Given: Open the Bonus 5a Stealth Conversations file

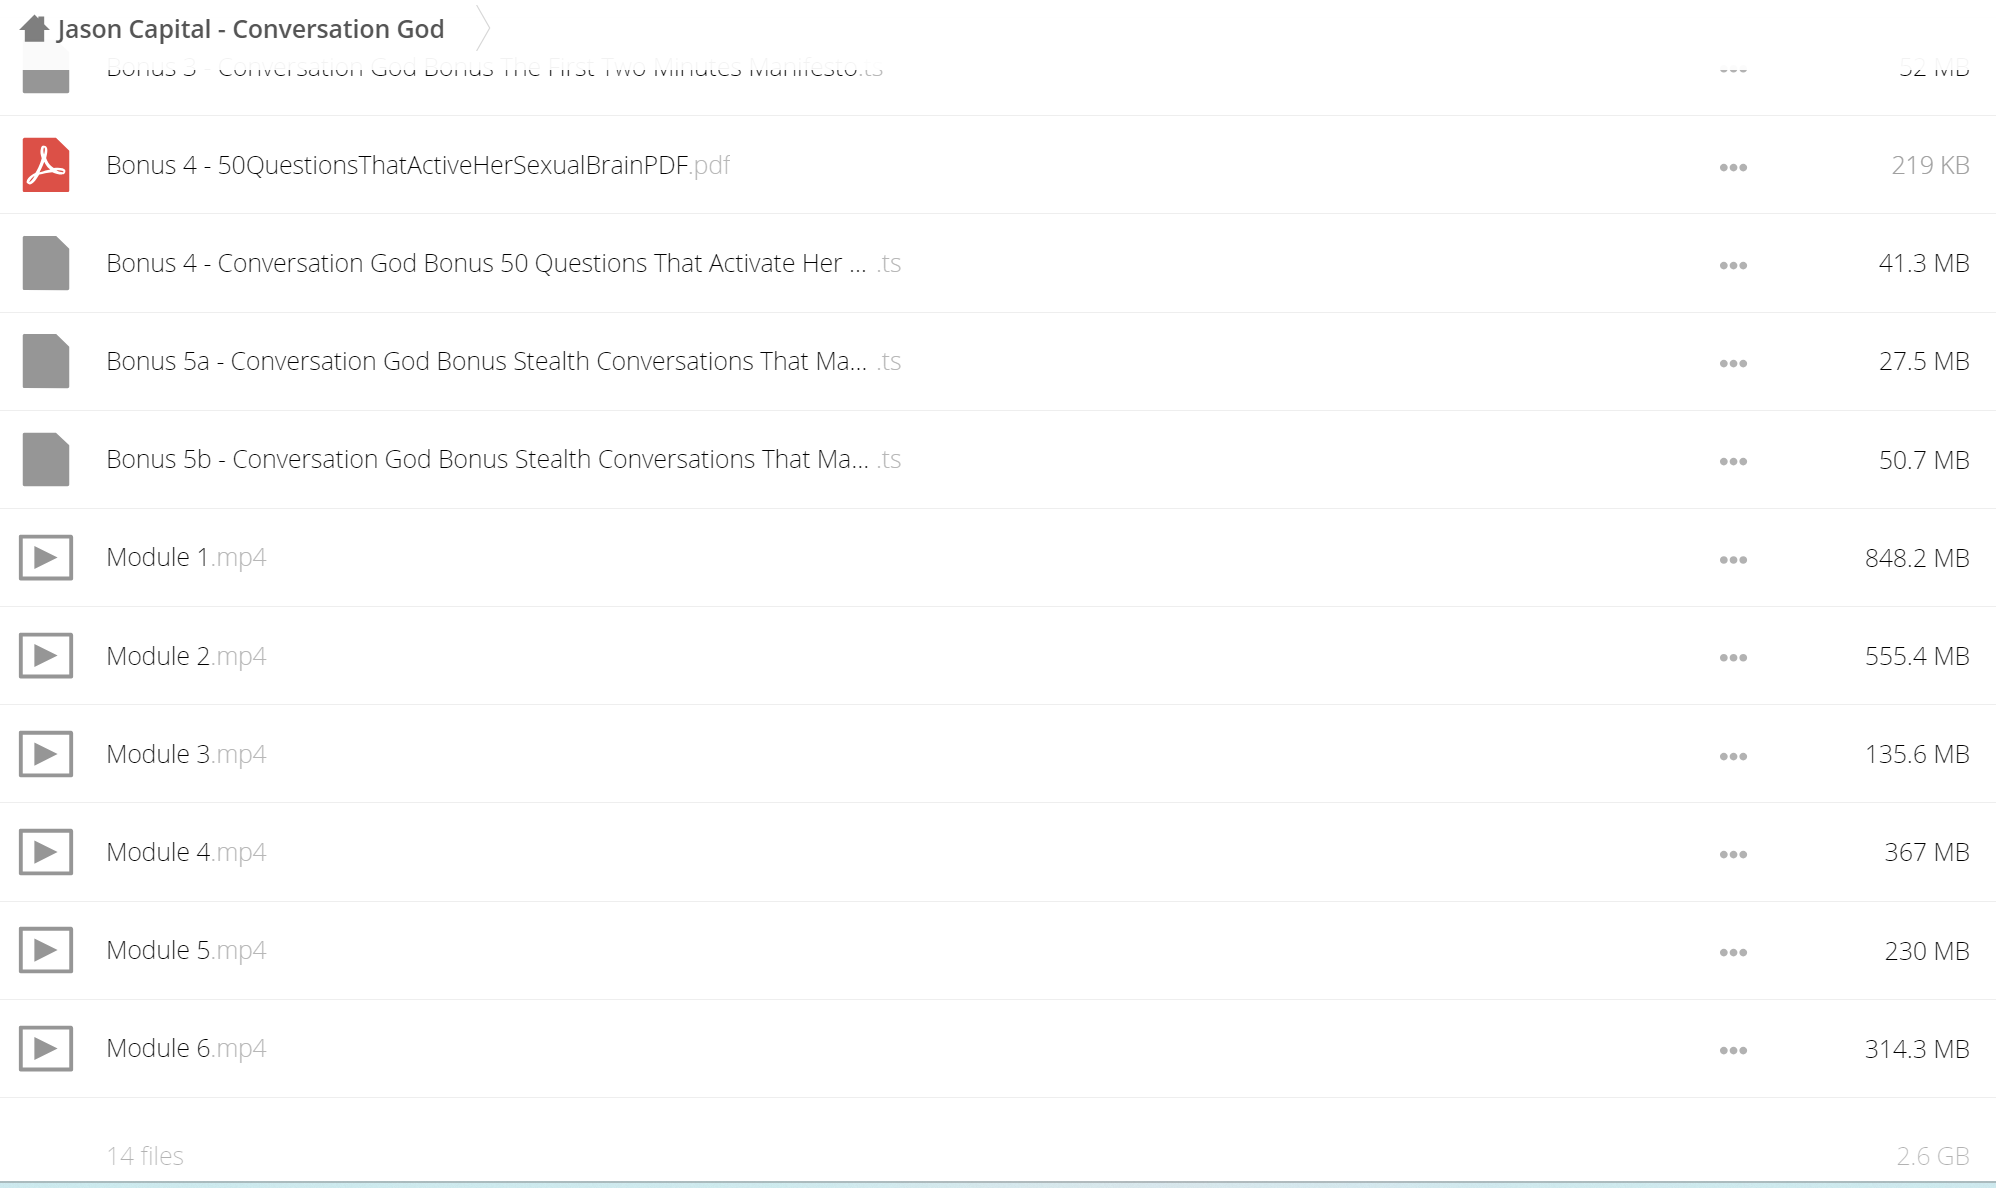Looking at the screenshot, I should click(x=504, y=361).
